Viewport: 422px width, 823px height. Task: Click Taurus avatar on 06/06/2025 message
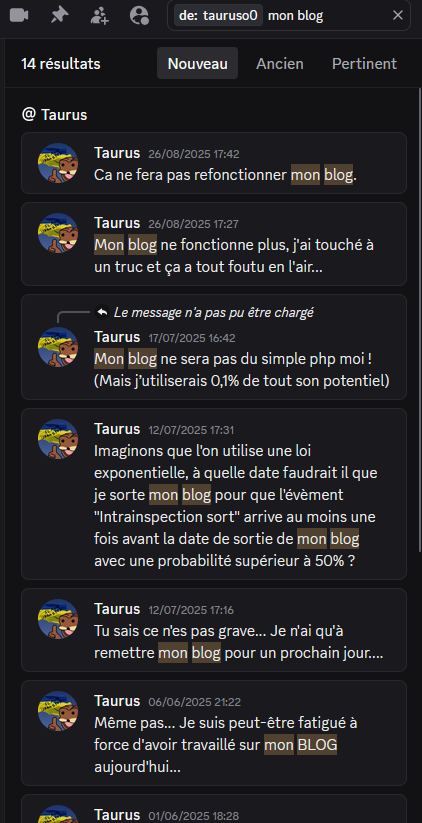[x=58, y=711]
